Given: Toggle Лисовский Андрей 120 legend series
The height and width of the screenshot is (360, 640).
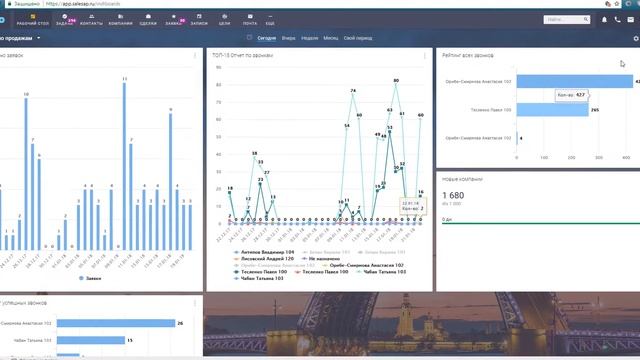Looking at the screenshot, I should pos(264,259).
